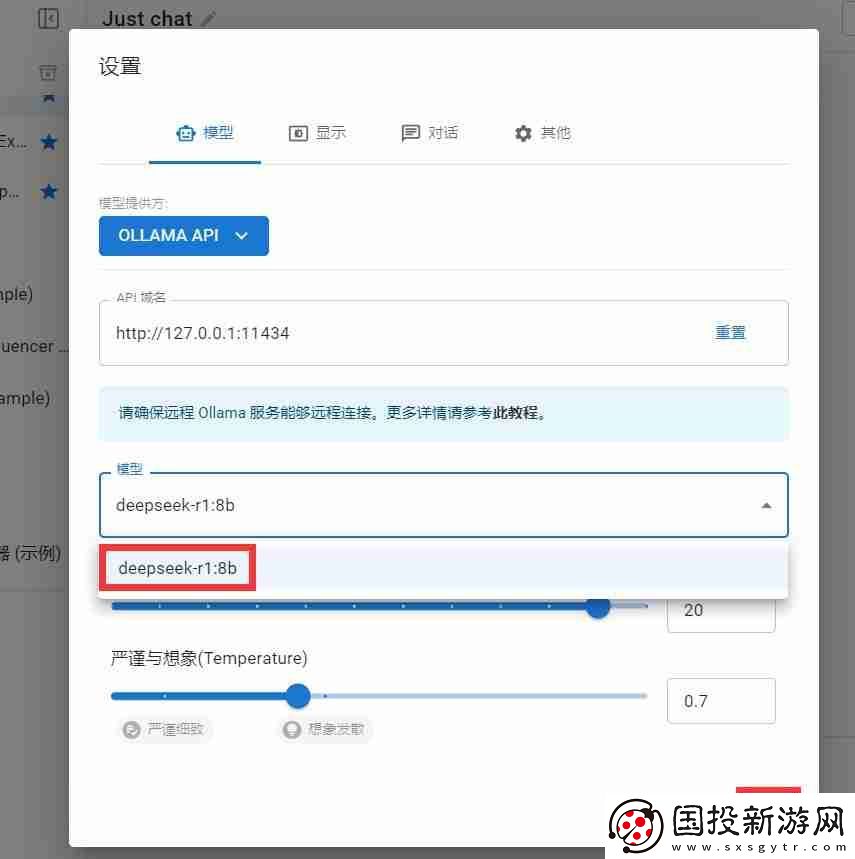Switch to the 其他 settings tab
This screenshot has height=859, width=855.
pyautogui.click(x=543, y=132)
